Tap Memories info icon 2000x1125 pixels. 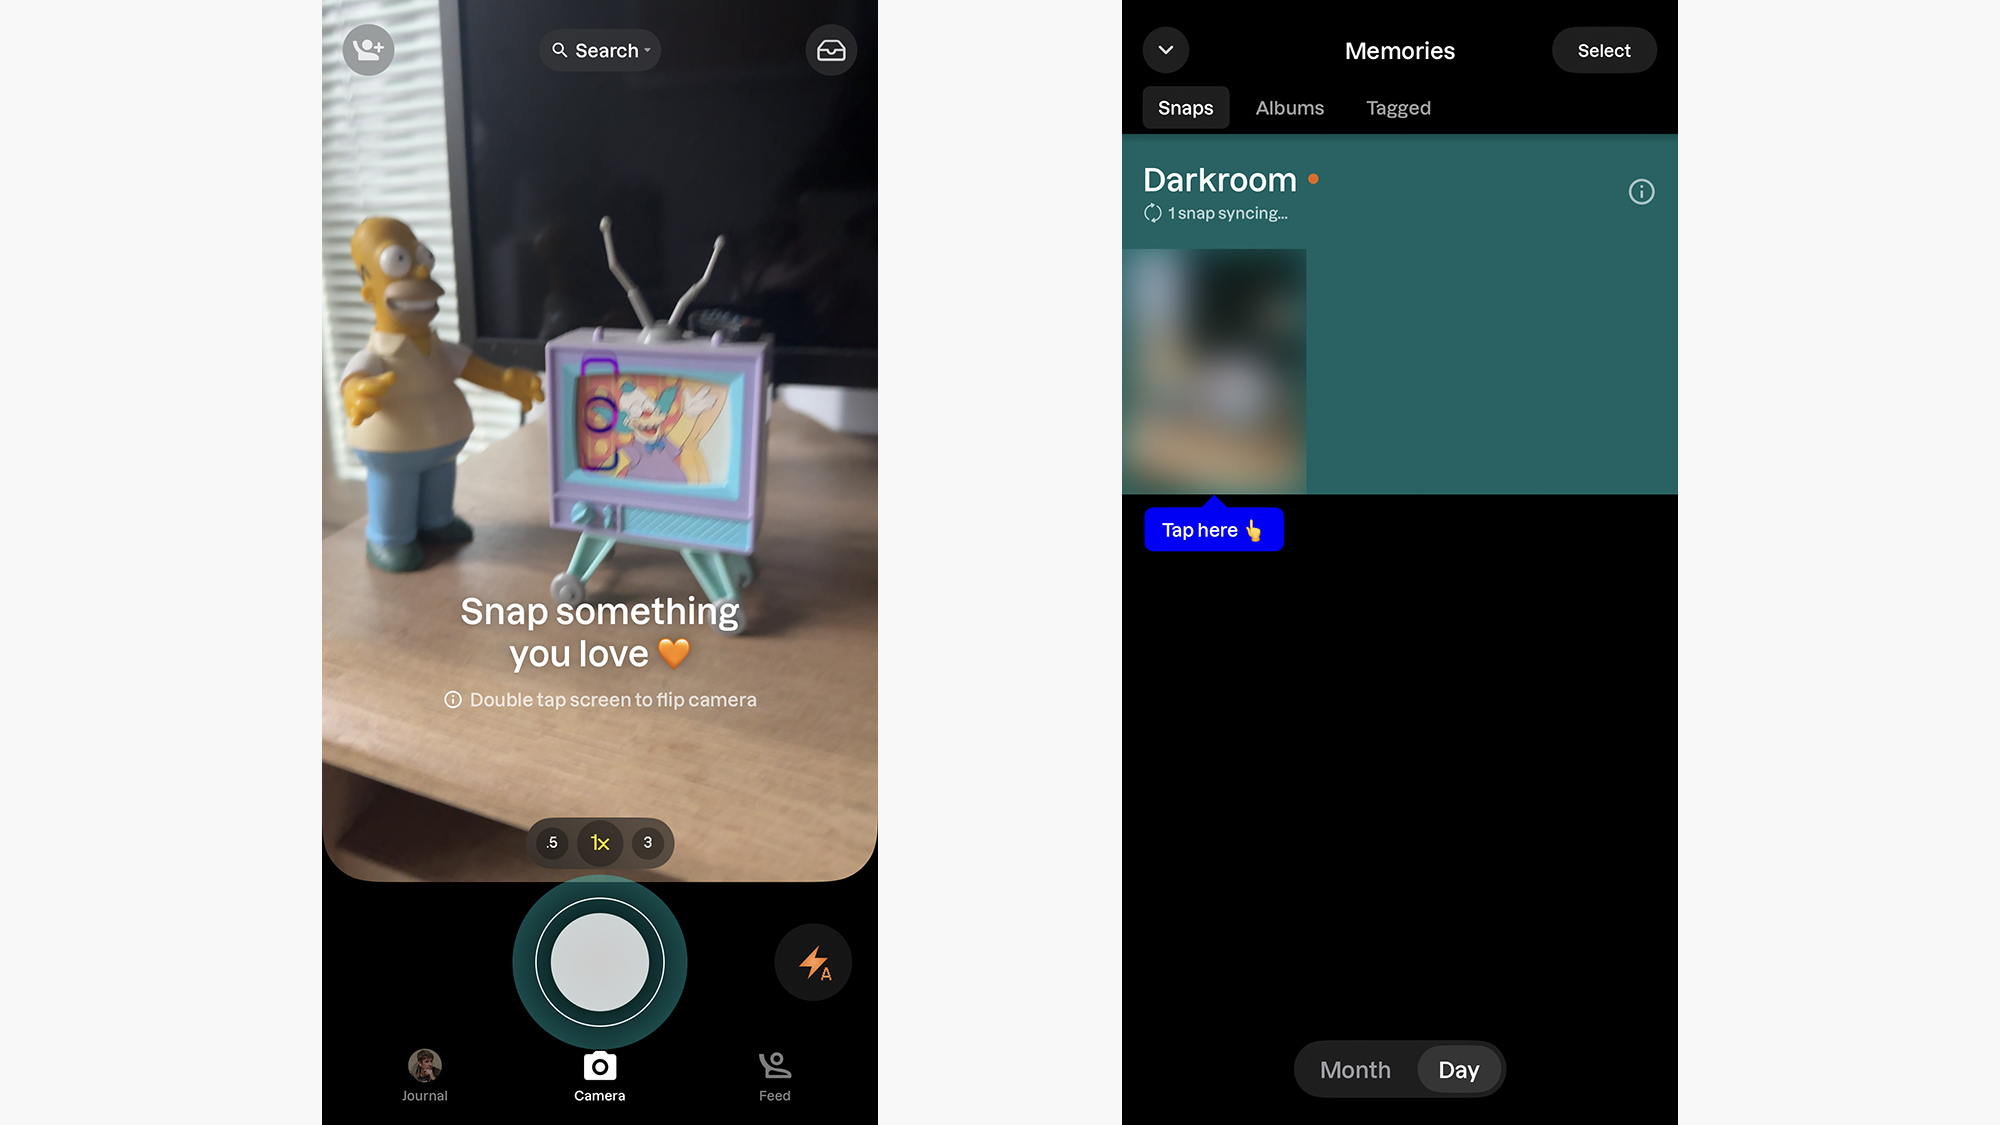point(1641,191)
